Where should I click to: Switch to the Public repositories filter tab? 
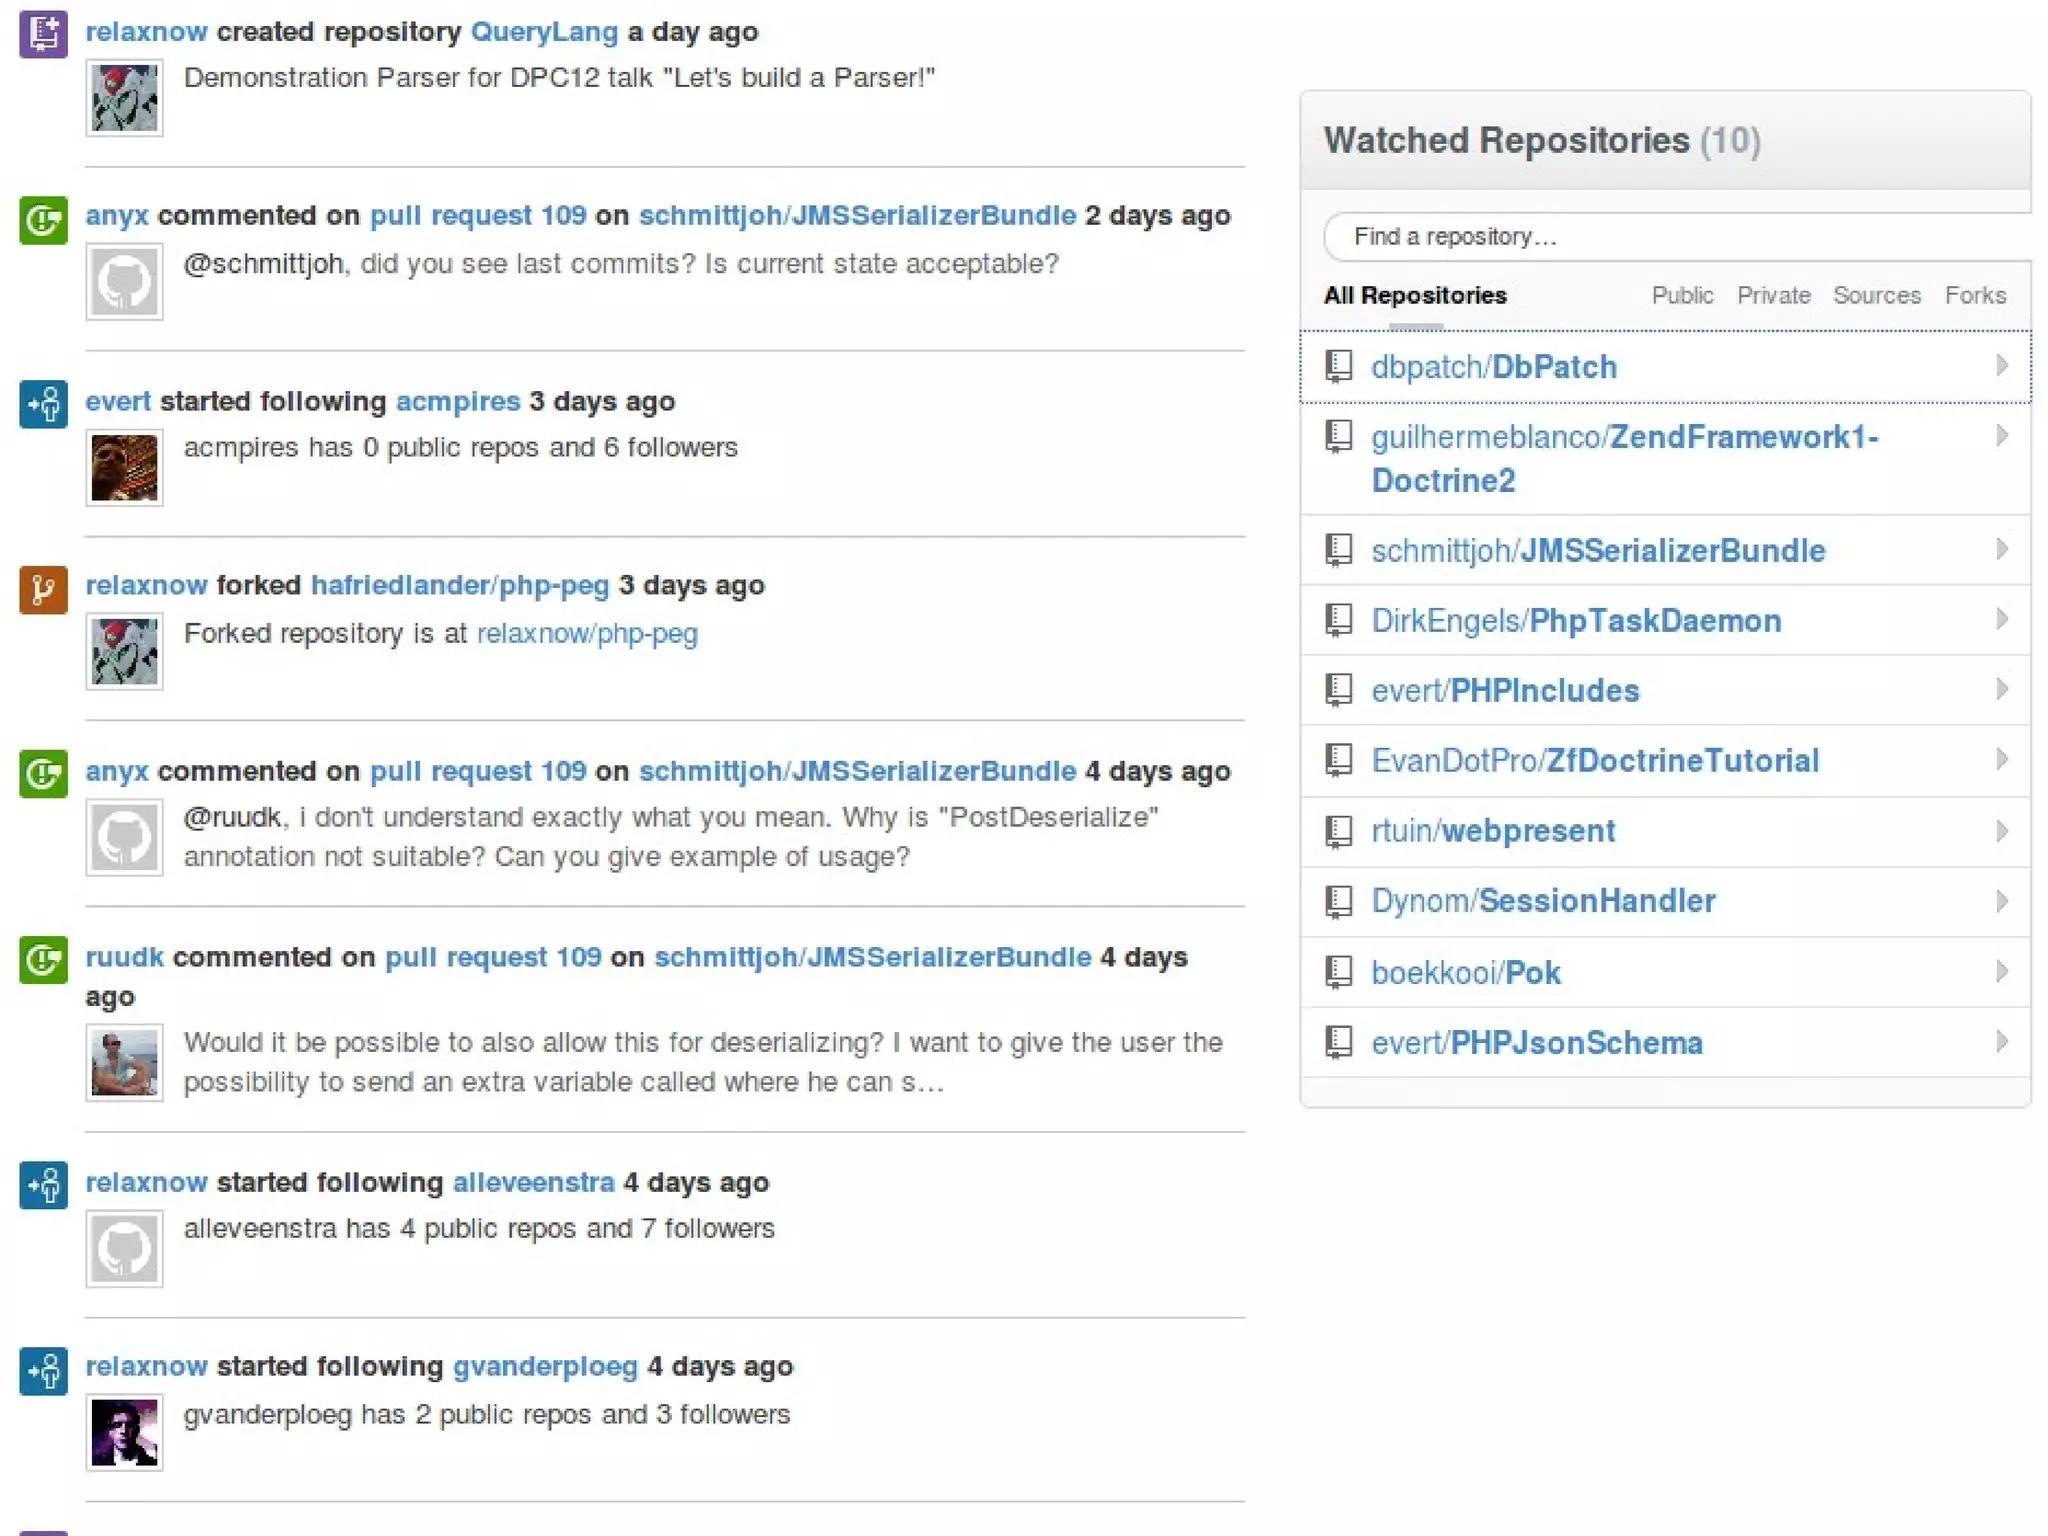(1682, 296)
